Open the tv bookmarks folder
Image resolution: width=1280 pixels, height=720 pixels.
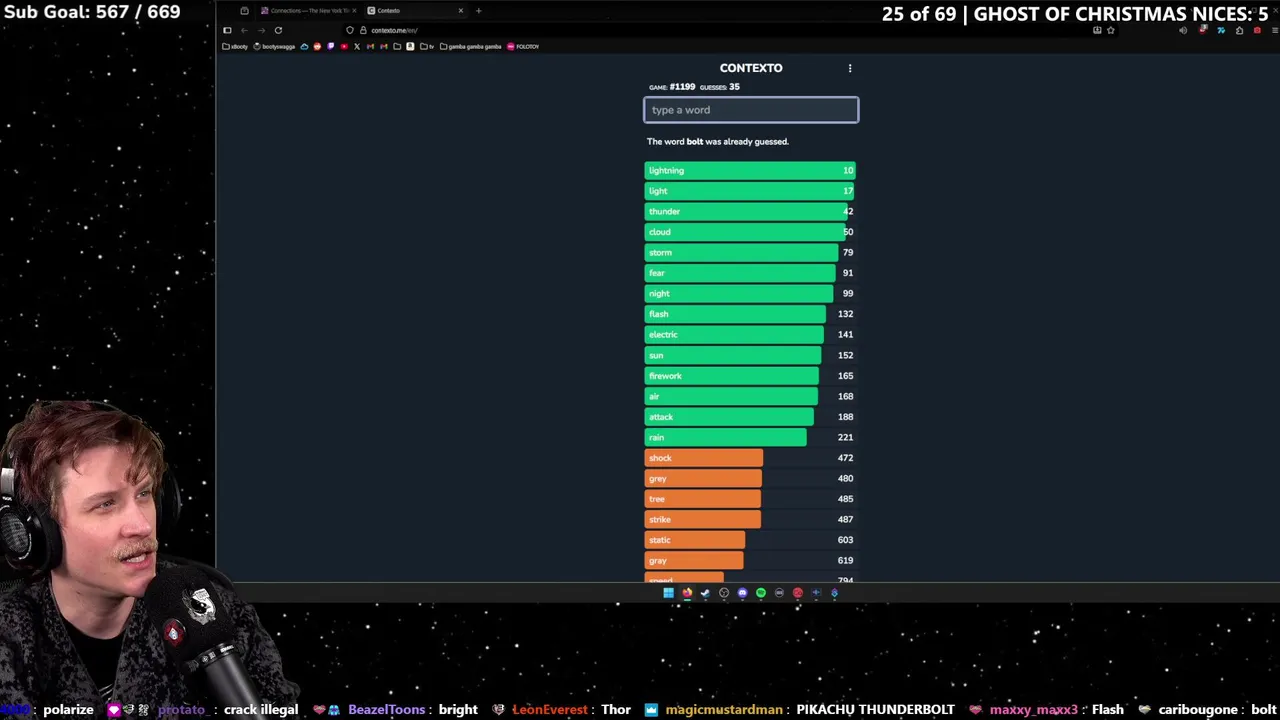[x=427, y=47]
